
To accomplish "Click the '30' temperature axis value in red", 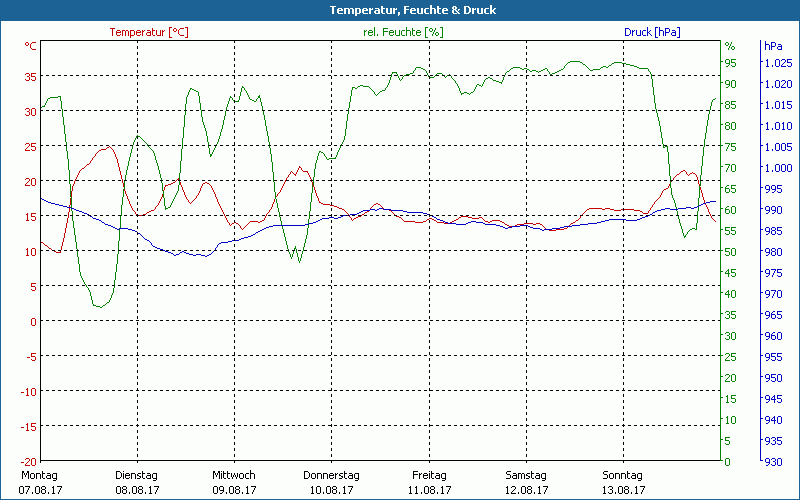I will 31,111.
